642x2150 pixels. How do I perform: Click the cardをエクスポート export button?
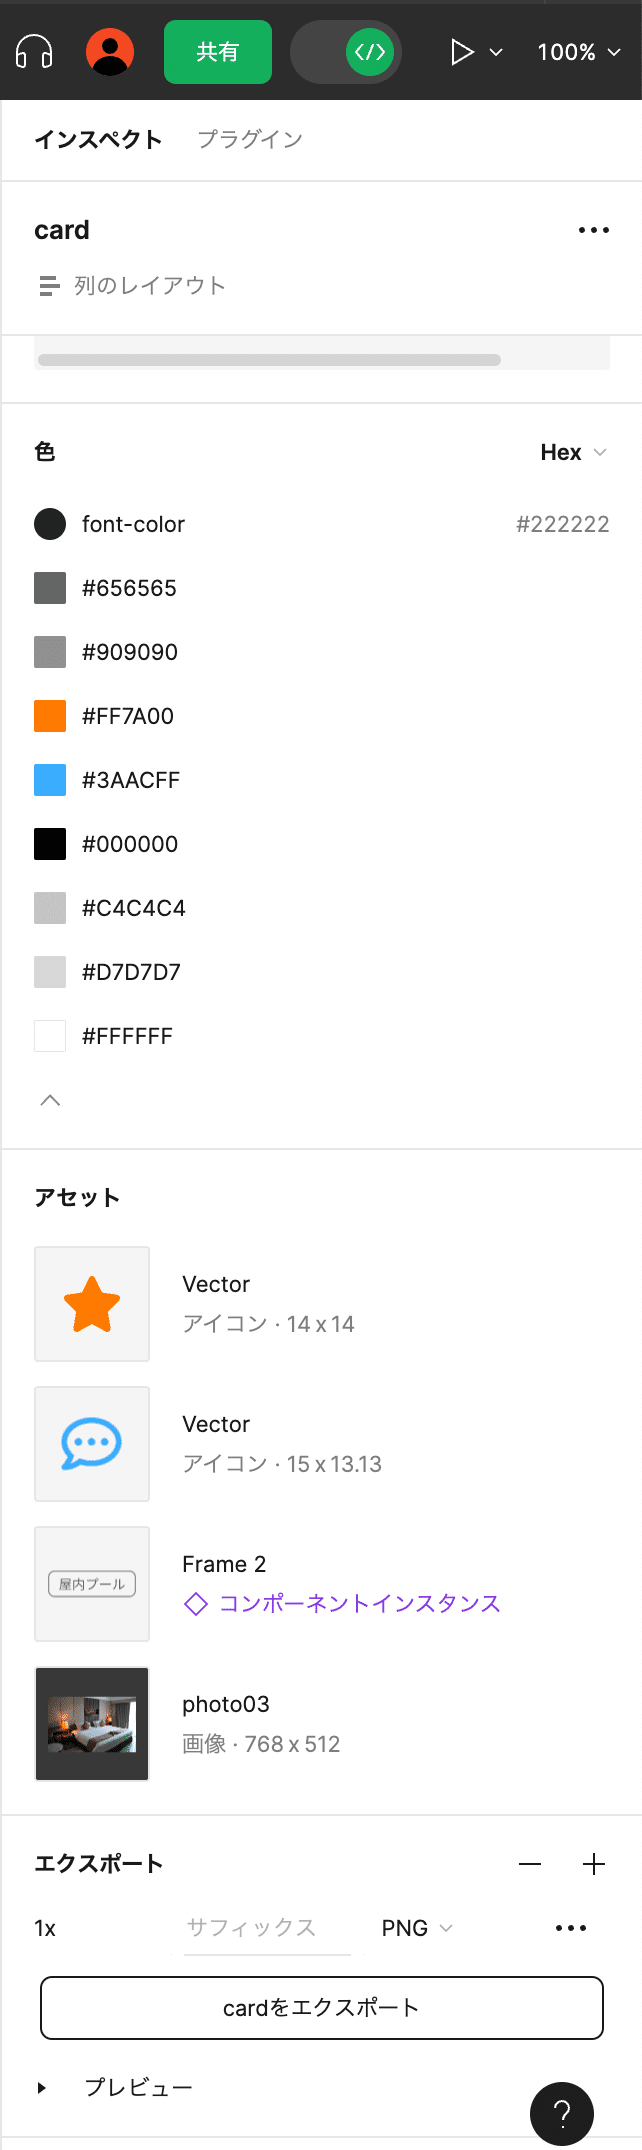(321, 2008)
